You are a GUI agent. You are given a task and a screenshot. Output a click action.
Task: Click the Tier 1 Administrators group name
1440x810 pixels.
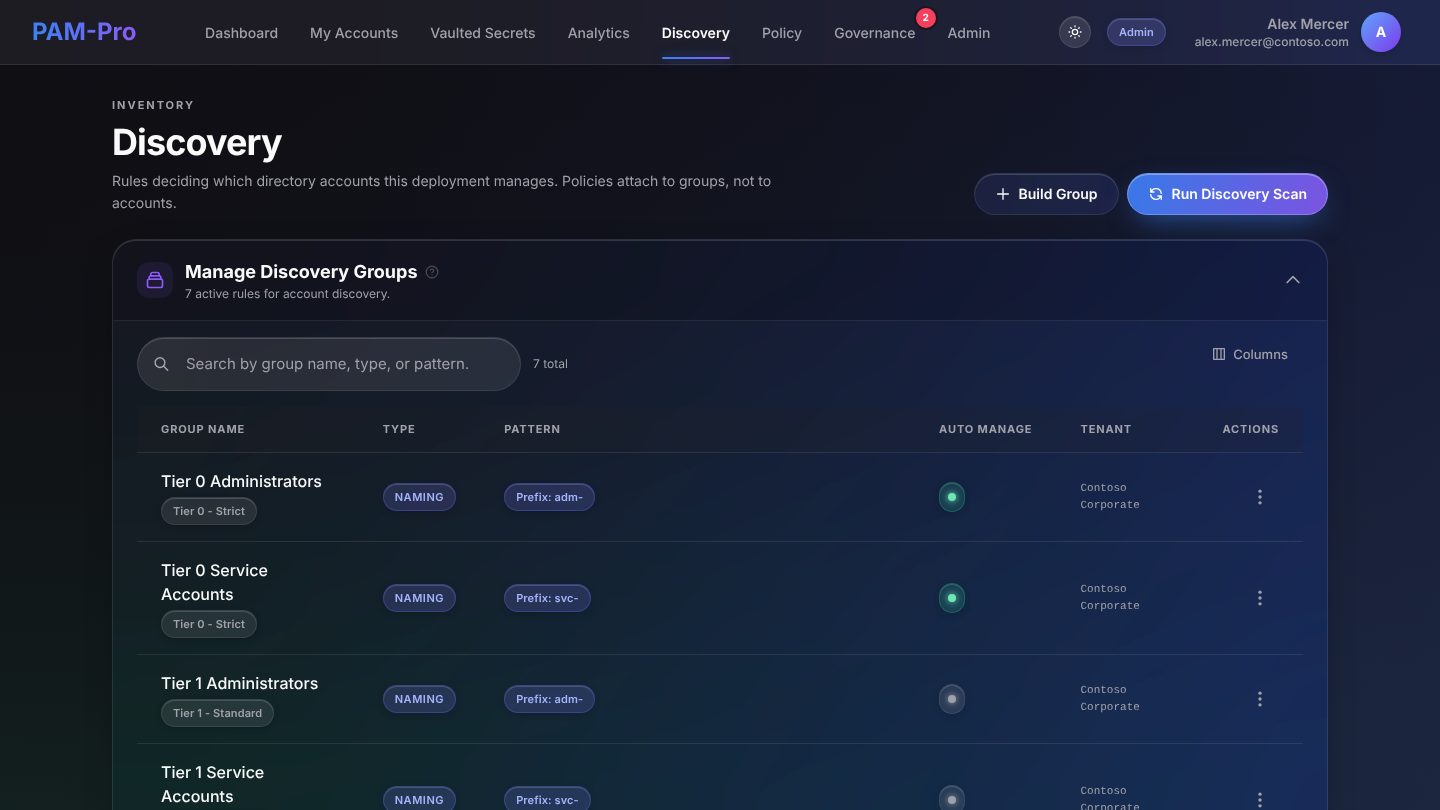(240, 683)
